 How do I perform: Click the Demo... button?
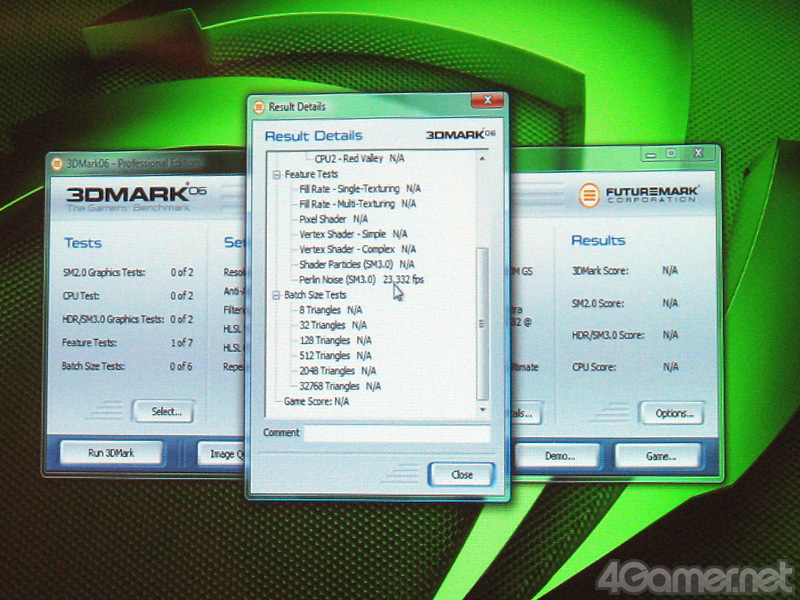click(557, 456)
